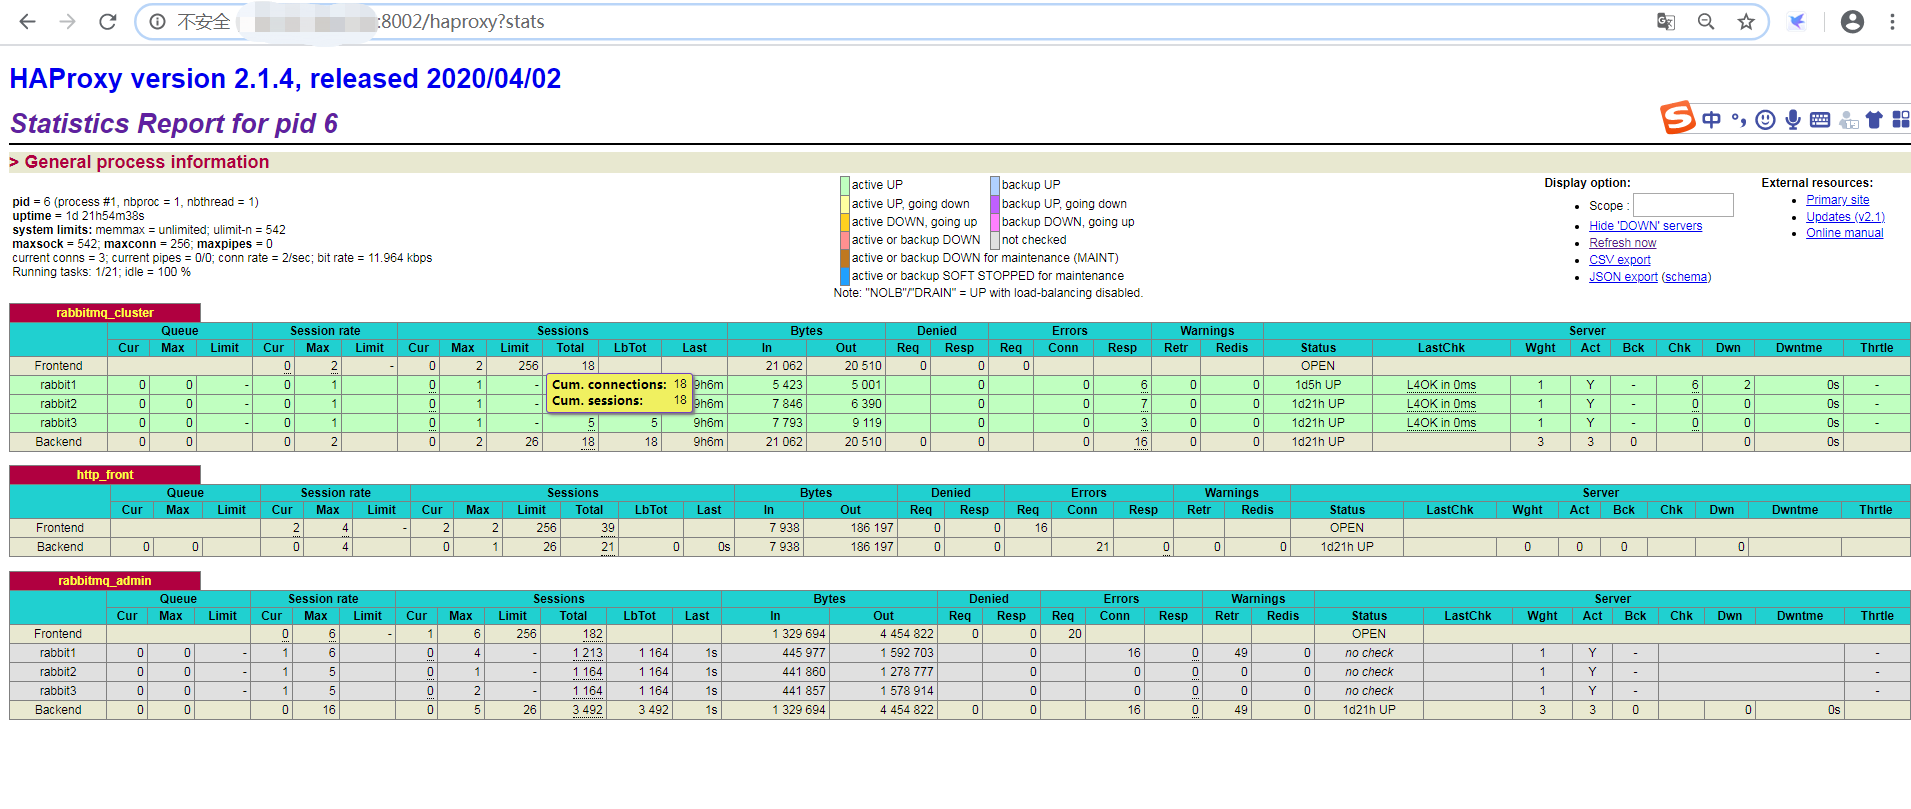Focus the Scope text field
The image size is (1911, 809).
point(1683,205)
